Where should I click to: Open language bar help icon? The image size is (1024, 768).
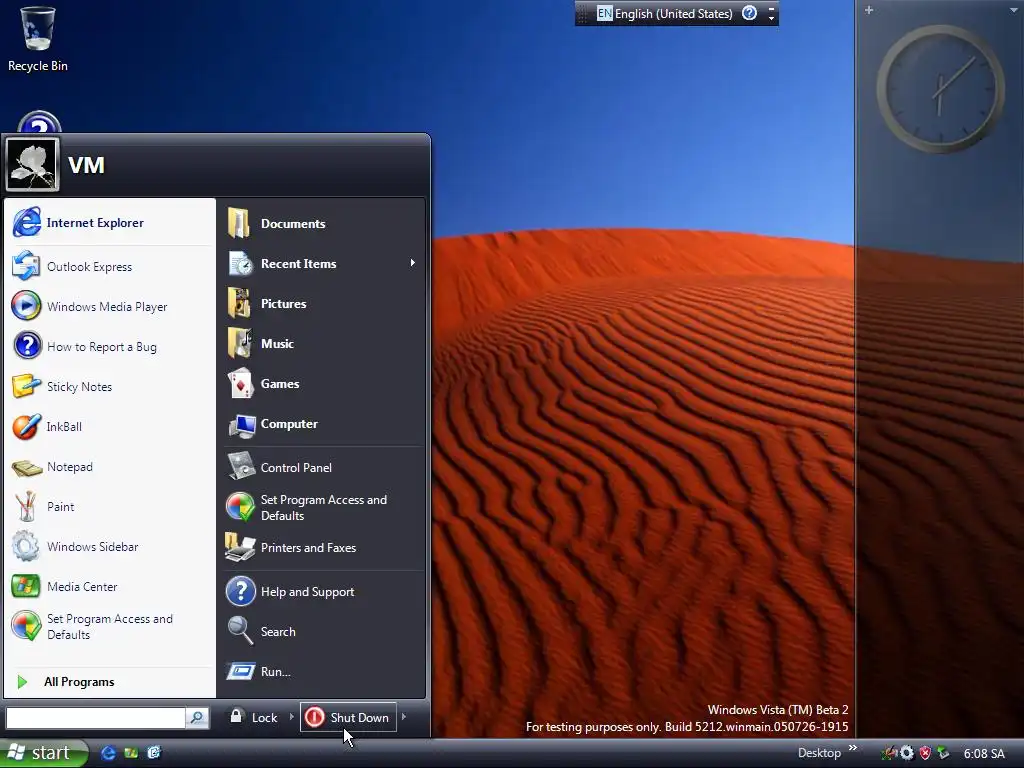pos(749,13)
